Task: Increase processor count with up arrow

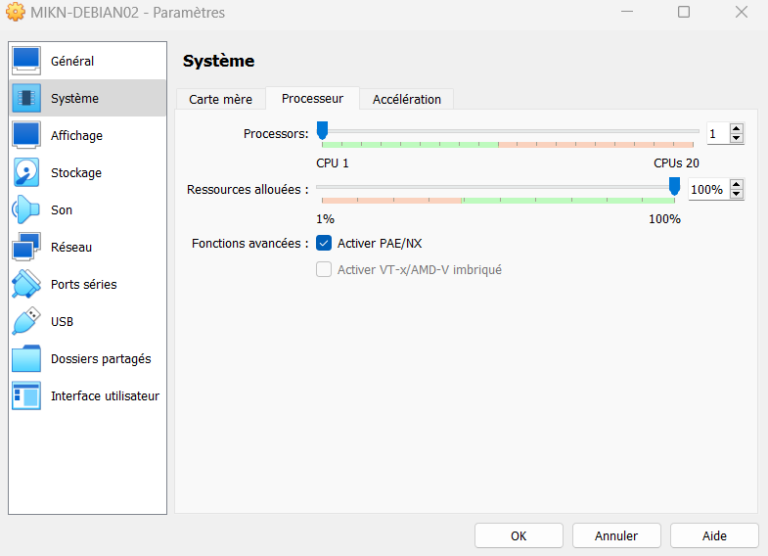Action: click(x=736, y=128)
